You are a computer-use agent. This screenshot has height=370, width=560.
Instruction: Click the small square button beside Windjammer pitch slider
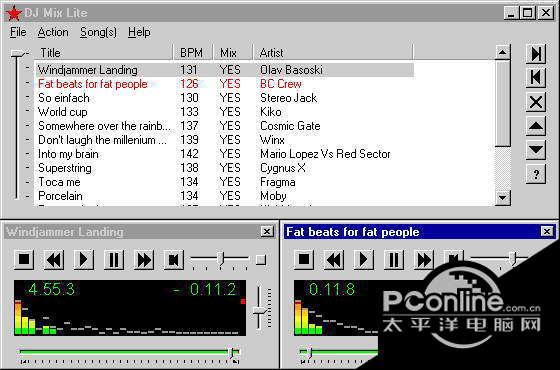click(x=261, y=259)
